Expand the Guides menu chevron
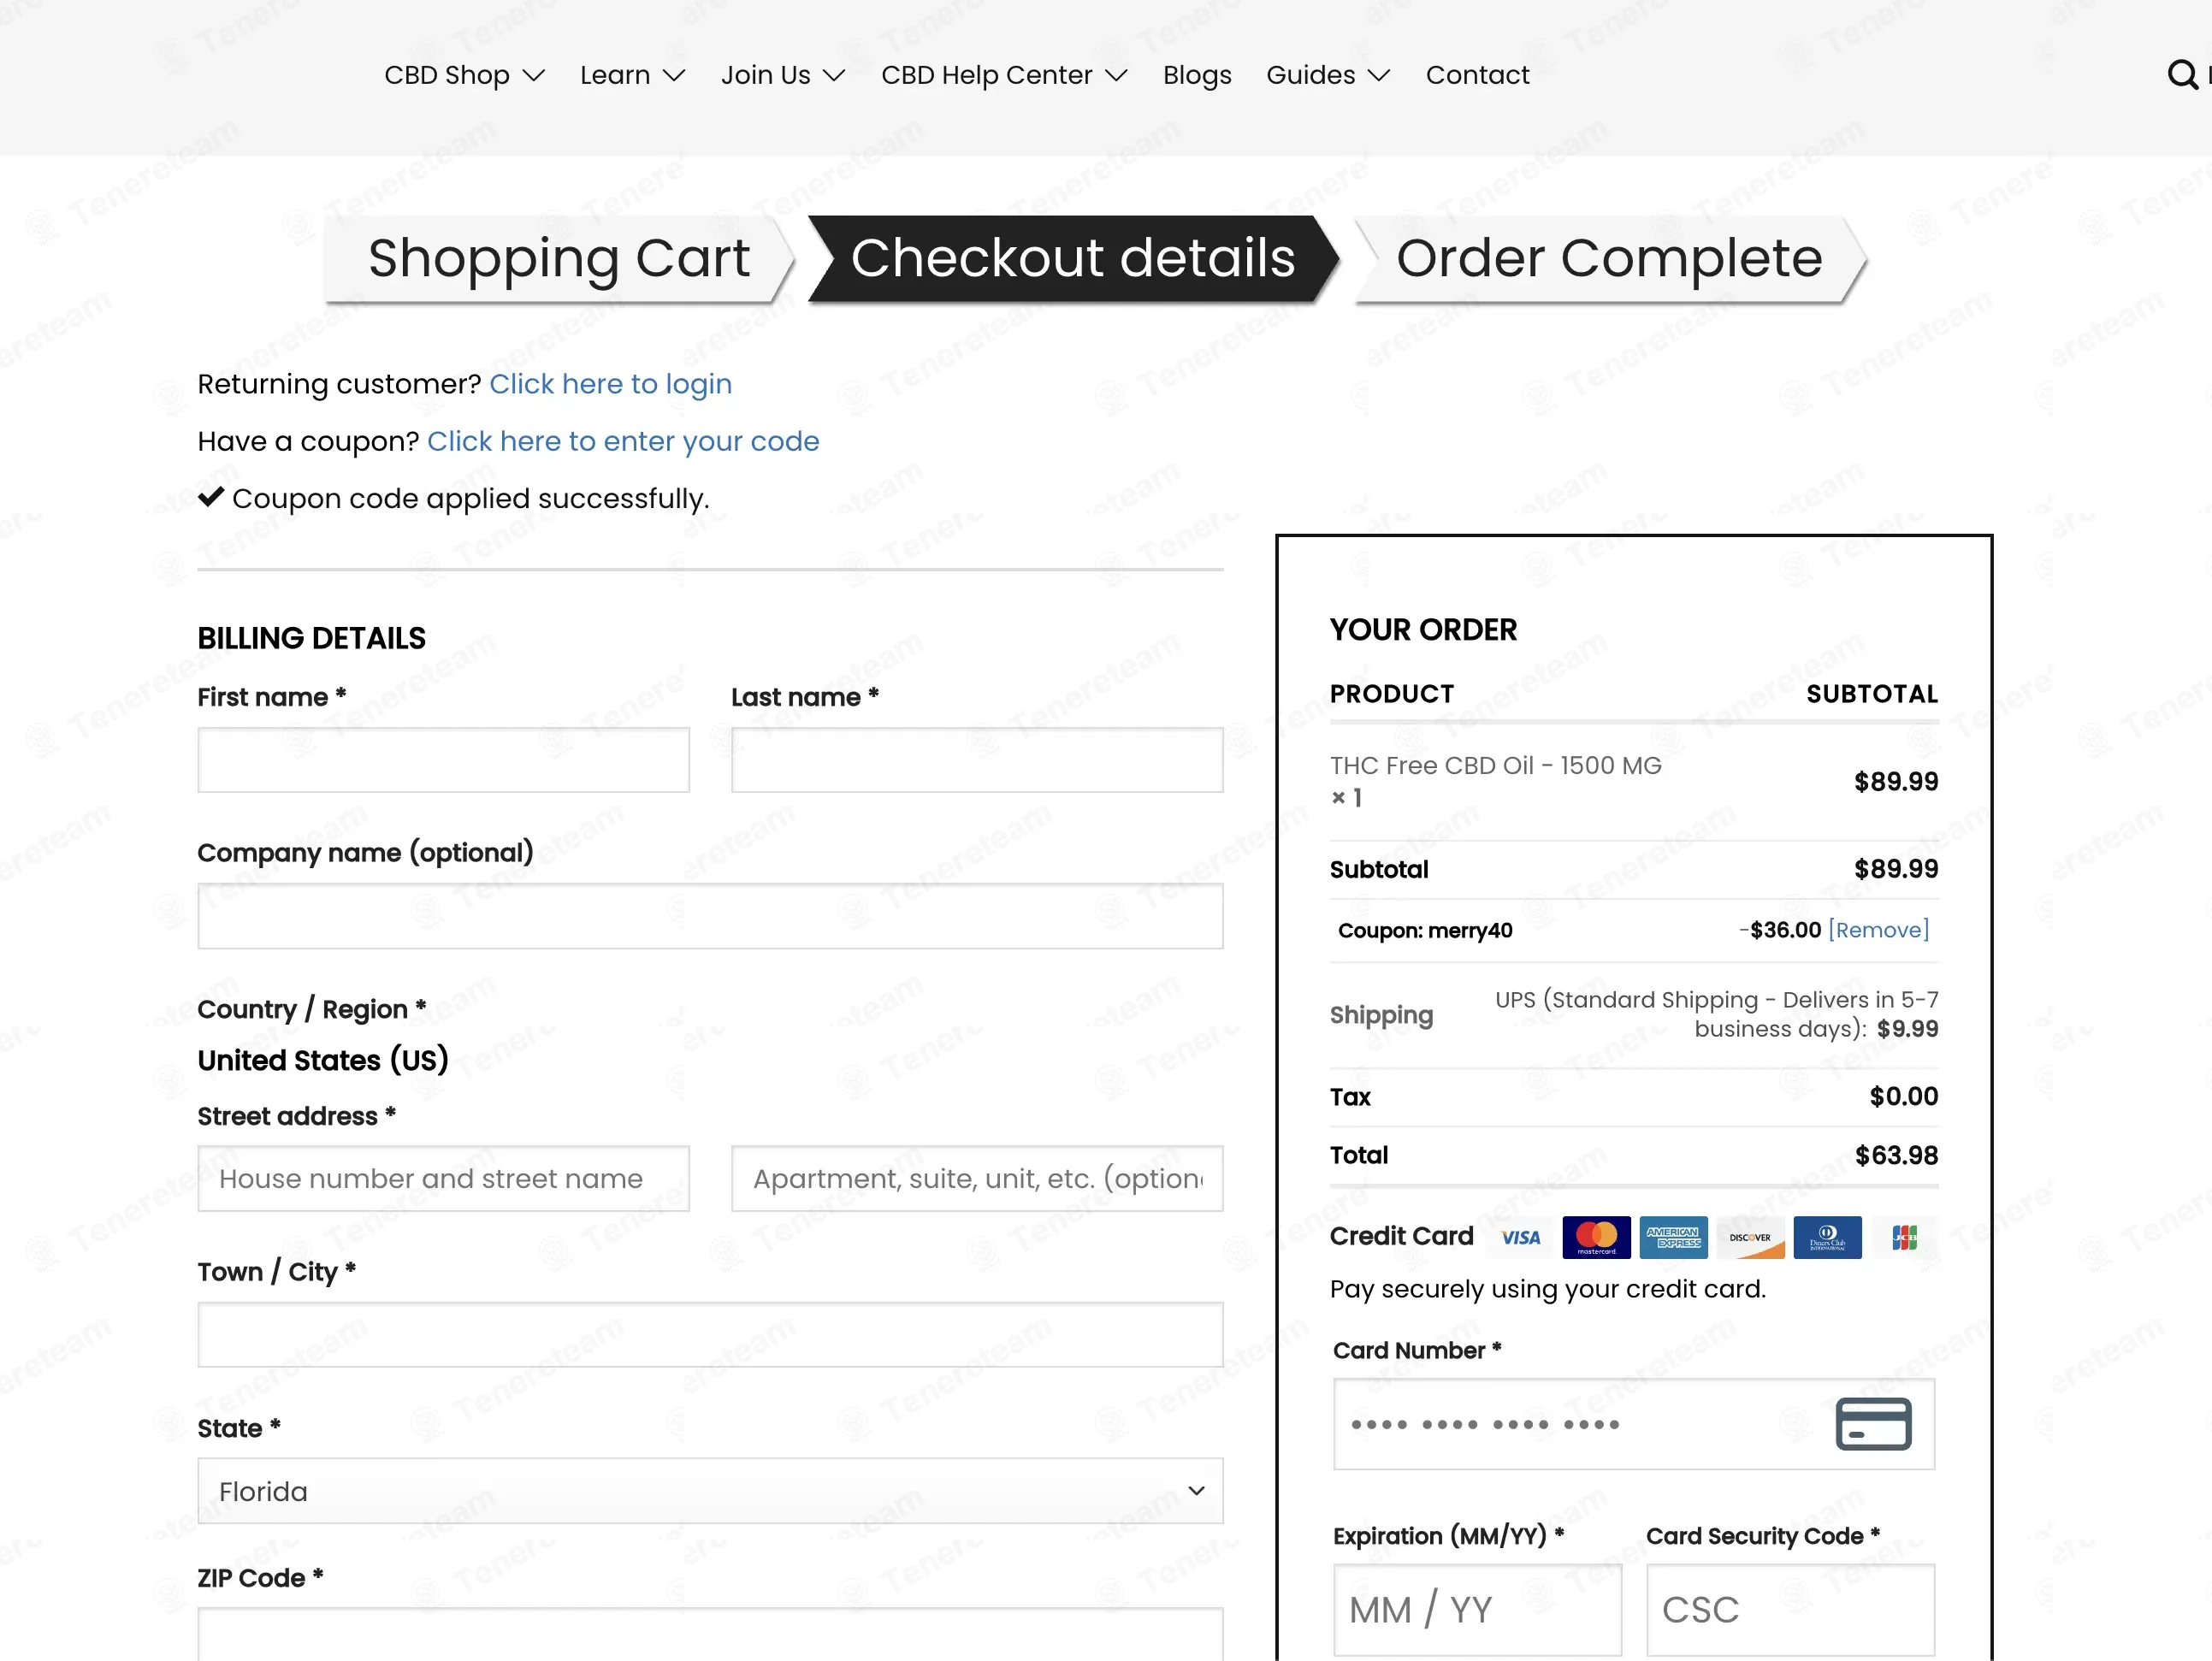The image size is (2212, 1661). [x=1379, y=75]
